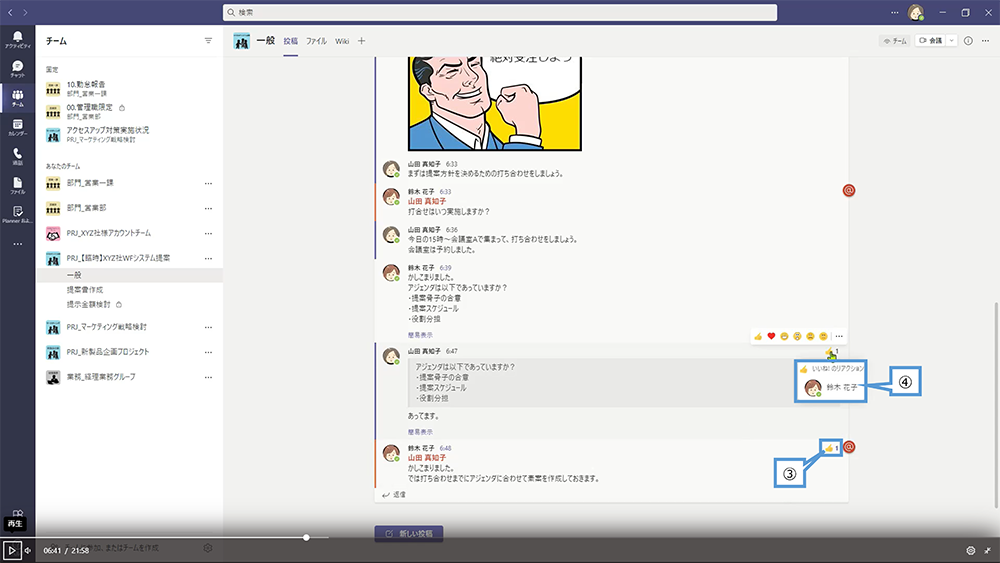Add a new tab with plus icon
This screenshot has width=1000, height=563.
coord(362,41)
